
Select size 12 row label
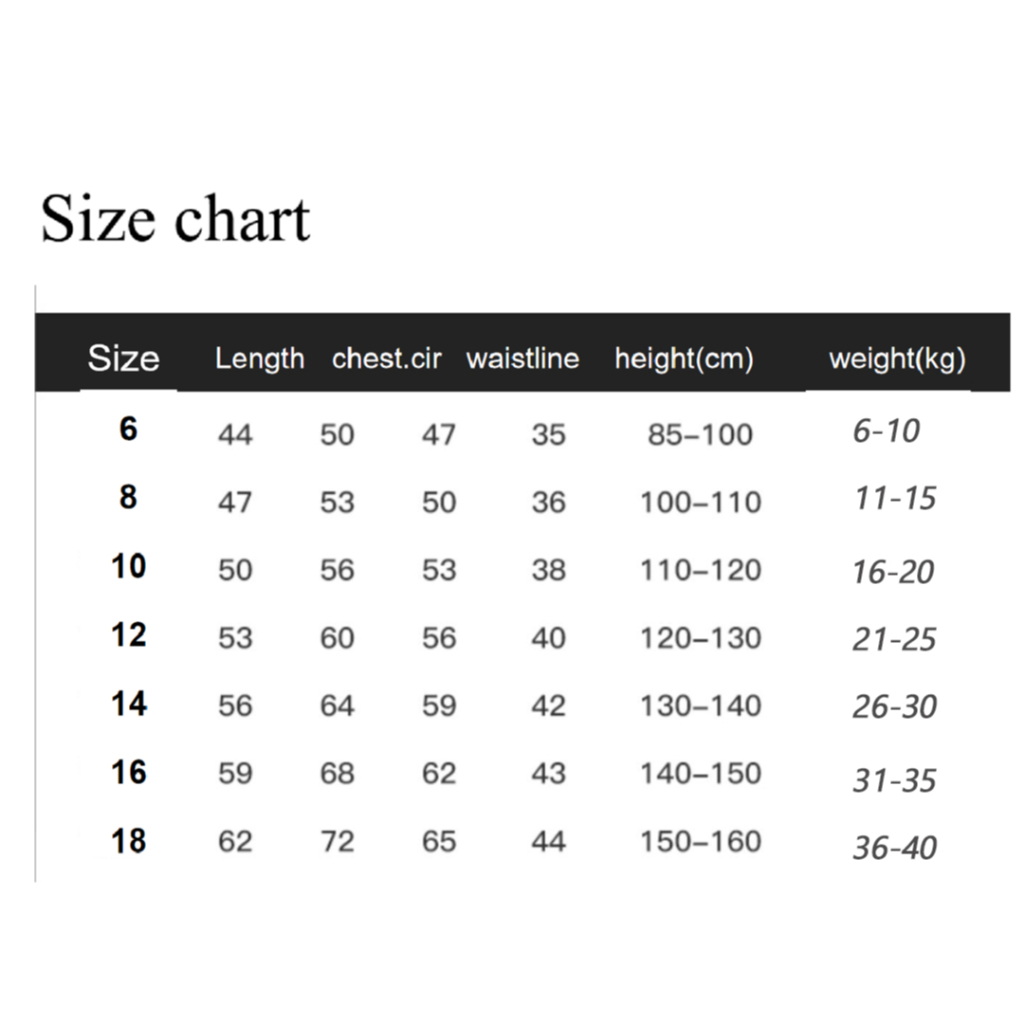point(128,635)
